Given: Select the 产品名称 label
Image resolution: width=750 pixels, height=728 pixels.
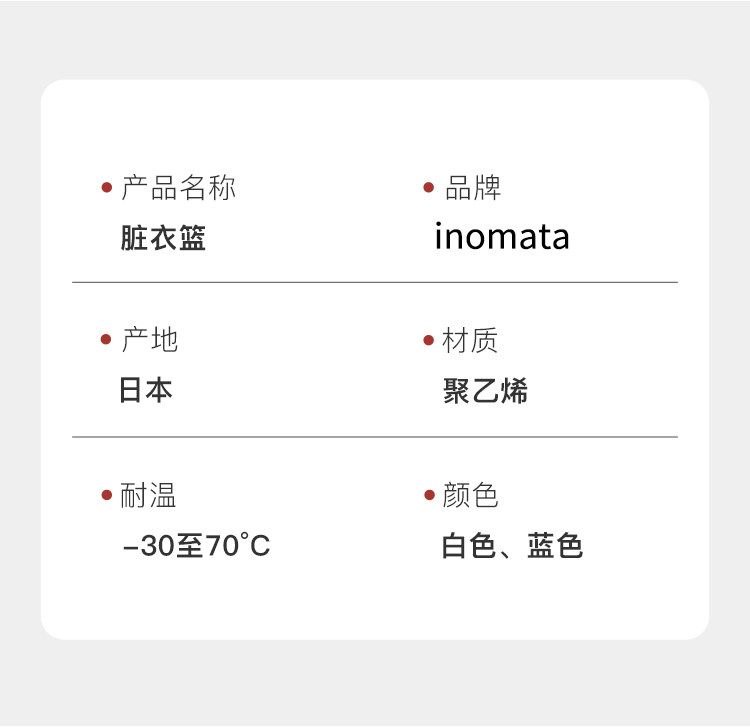Looking at the screenshot, I should point(178,188).
